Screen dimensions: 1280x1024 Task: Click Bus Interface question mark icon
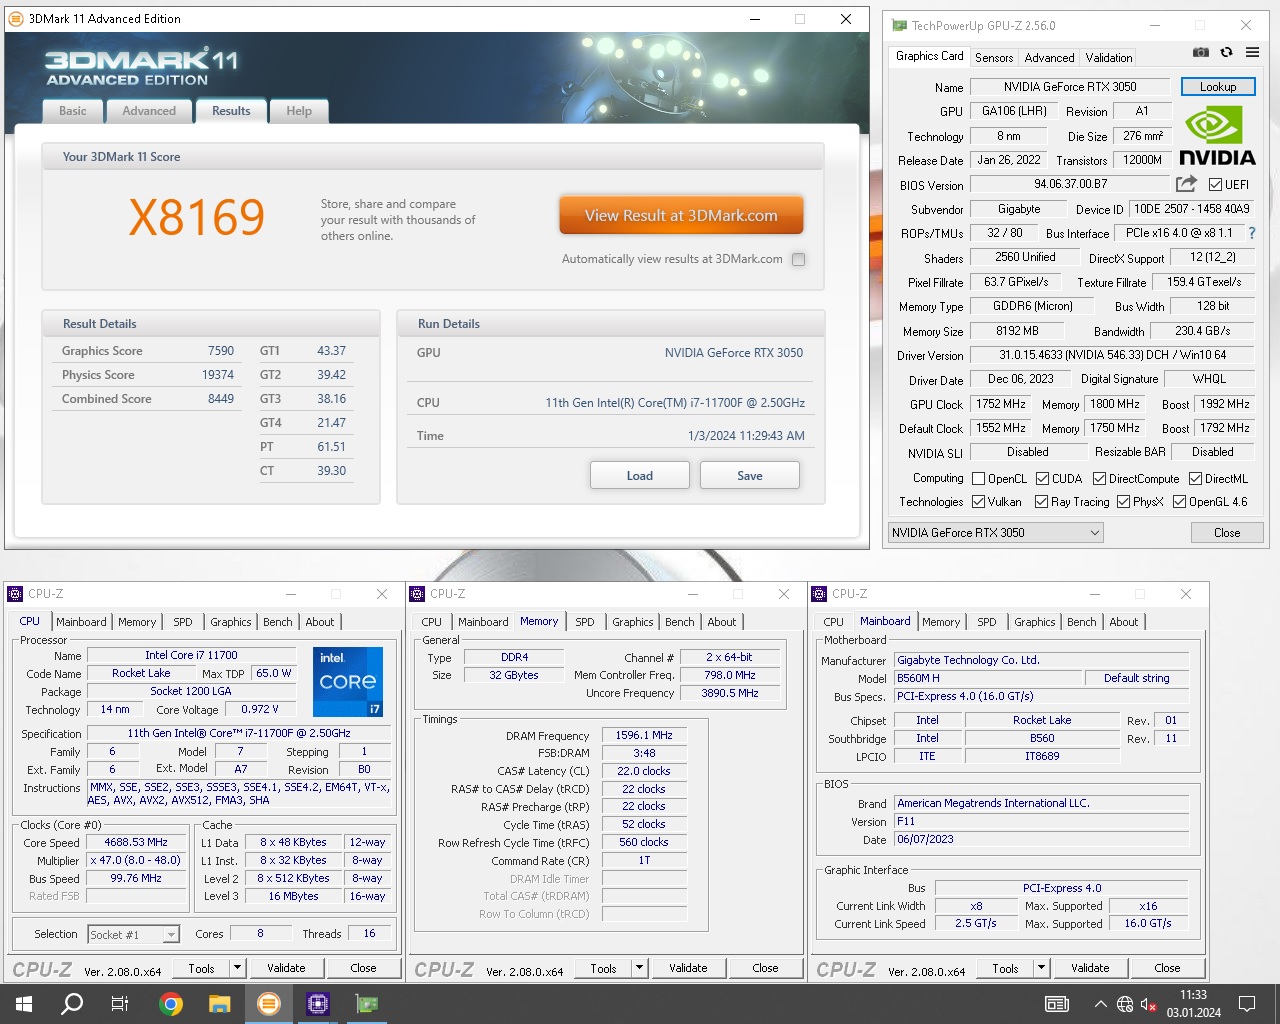1251,233
